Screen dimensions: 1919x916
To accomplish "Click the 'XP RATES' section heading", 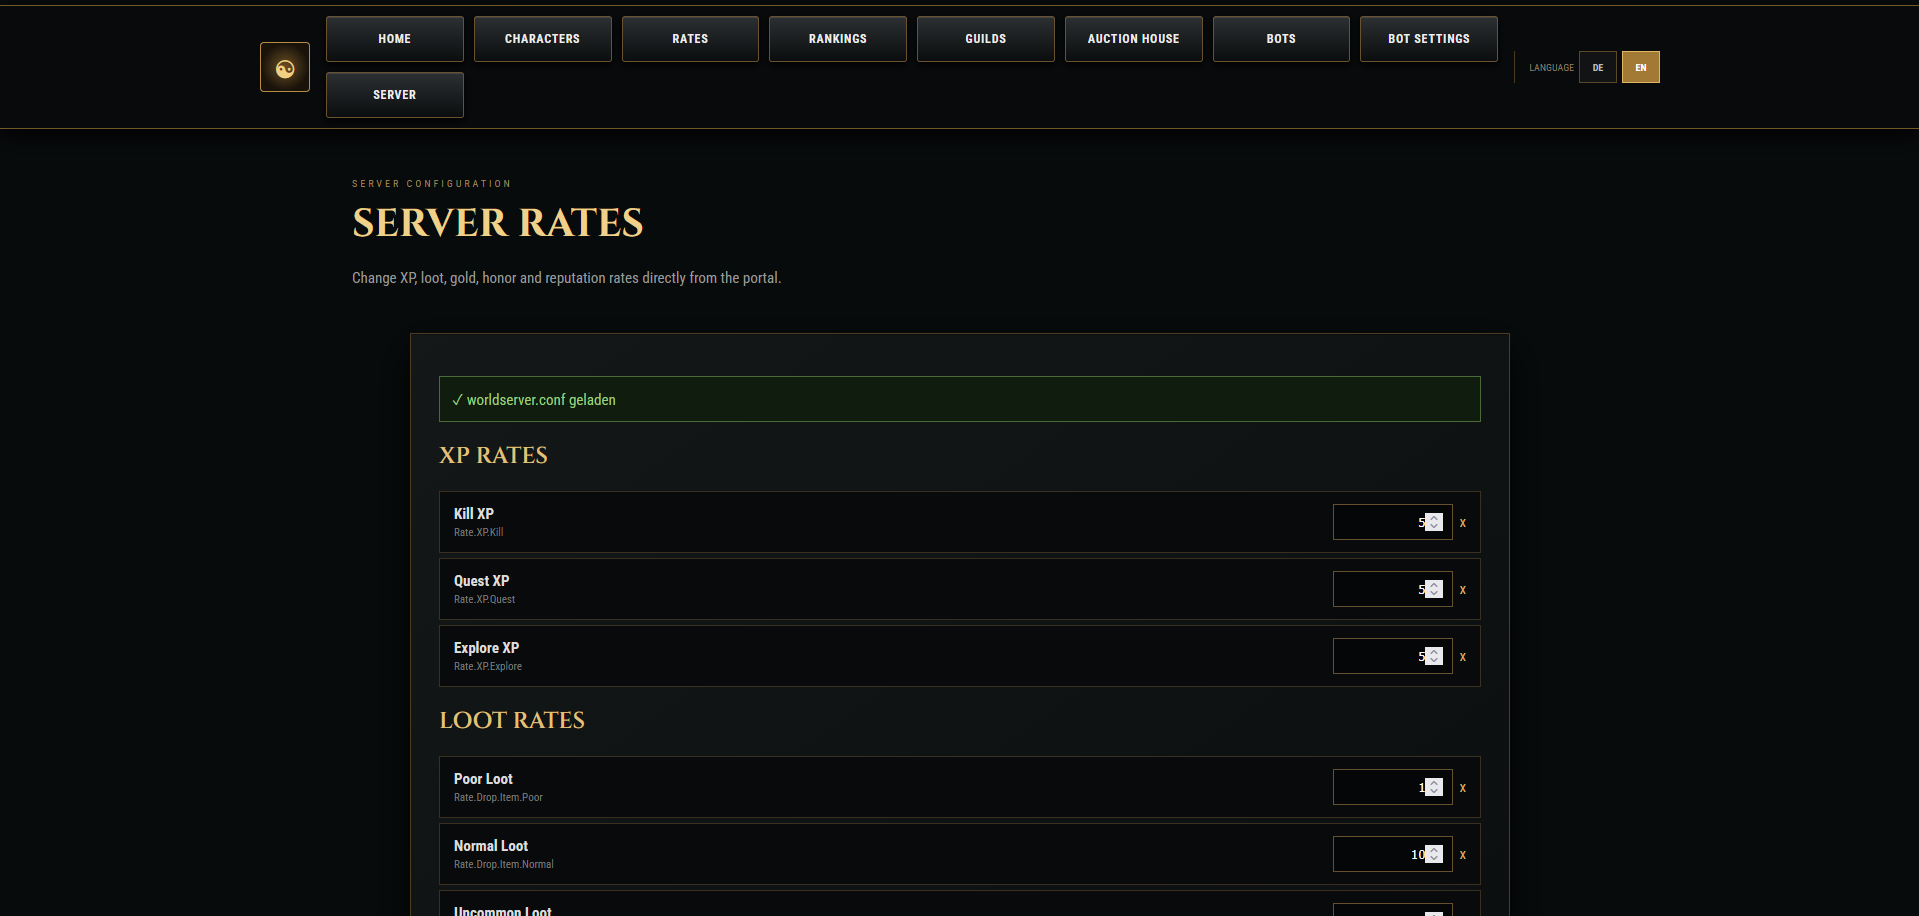I will [x=493, y=455].
